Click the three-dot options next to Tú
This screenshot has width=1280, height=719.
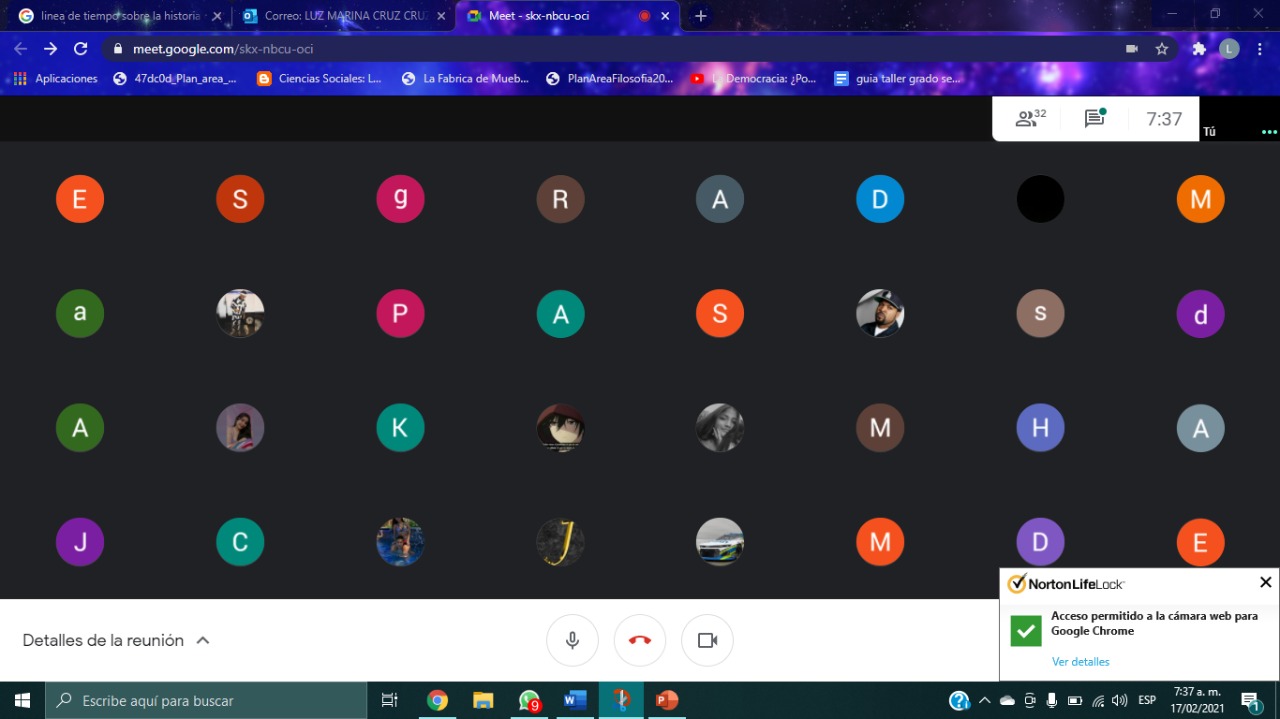1269,132
